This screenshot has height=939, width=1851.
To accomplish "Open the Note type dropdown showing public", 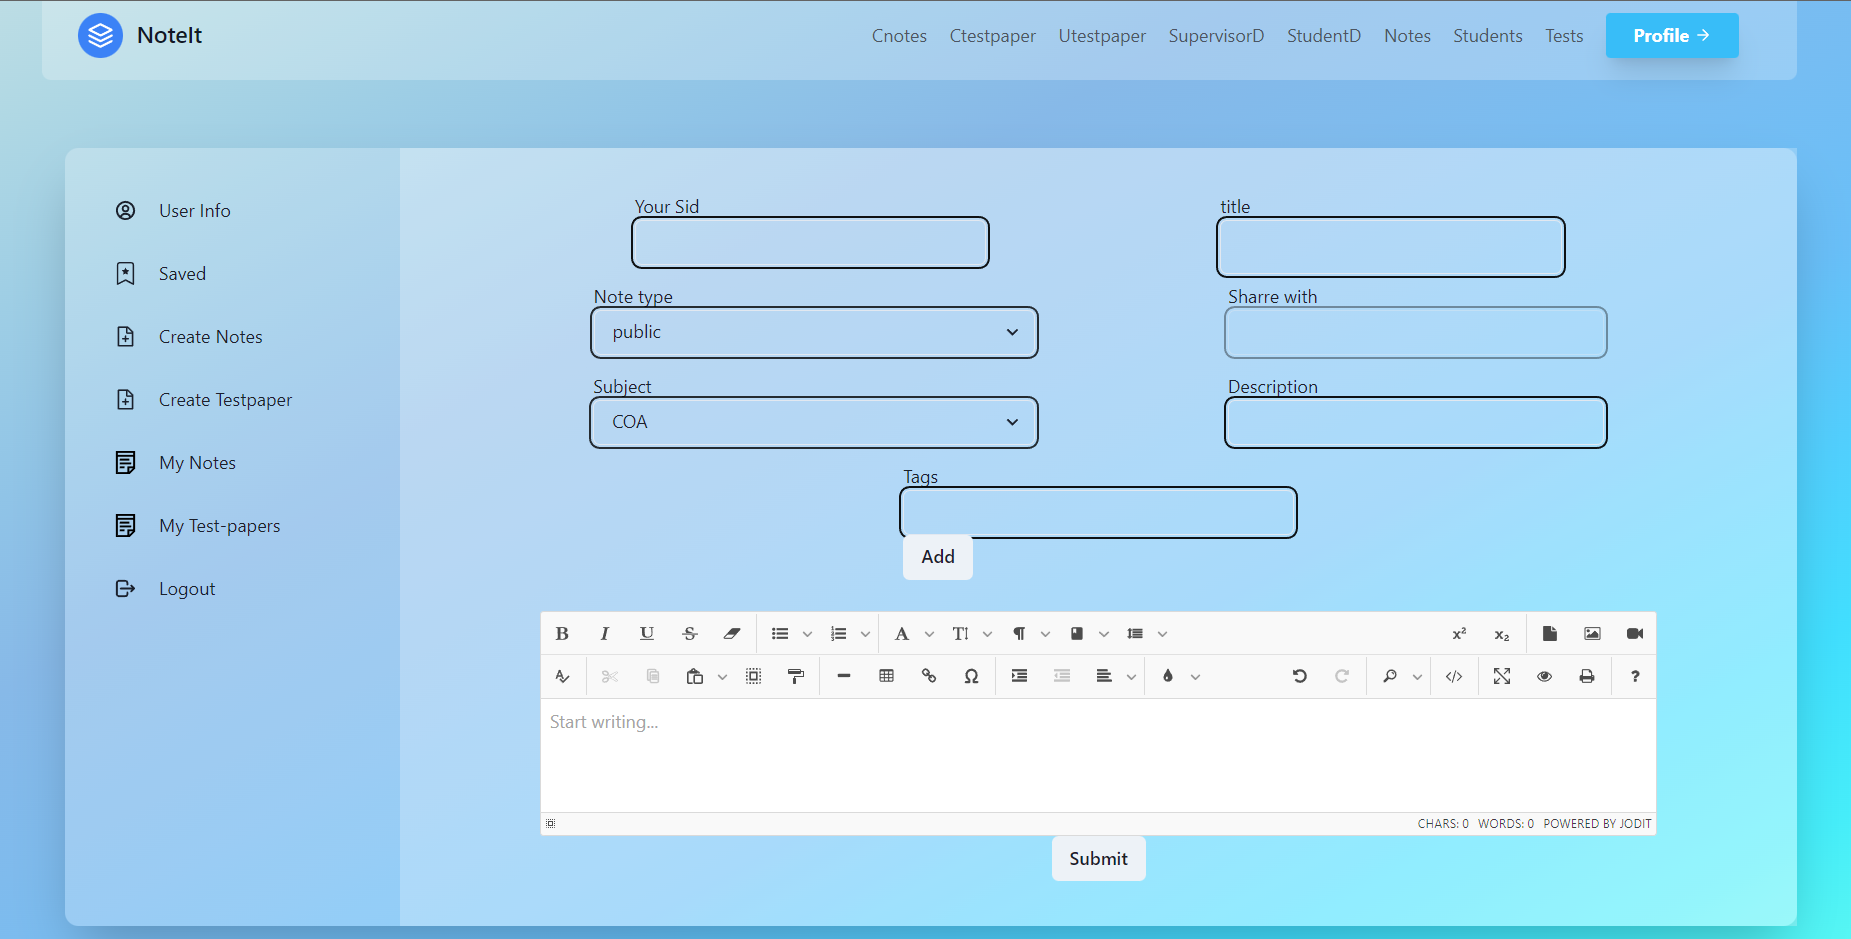I will [813, 332].
